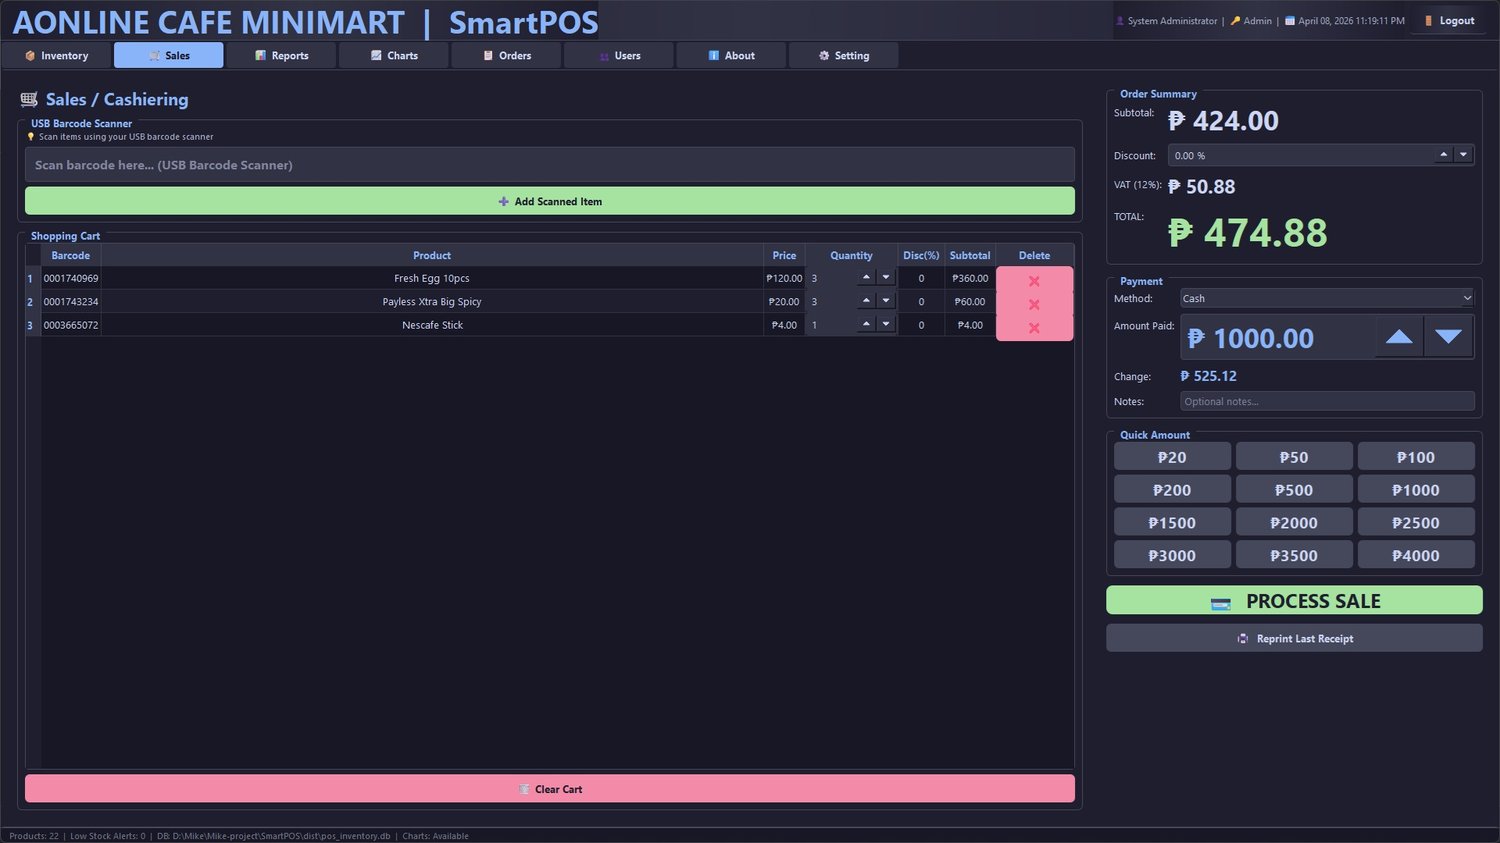Image resolution: width=1500 pixels, height=843 pixels.
Task: Go to the Charts tab
Action: [393, 55]
